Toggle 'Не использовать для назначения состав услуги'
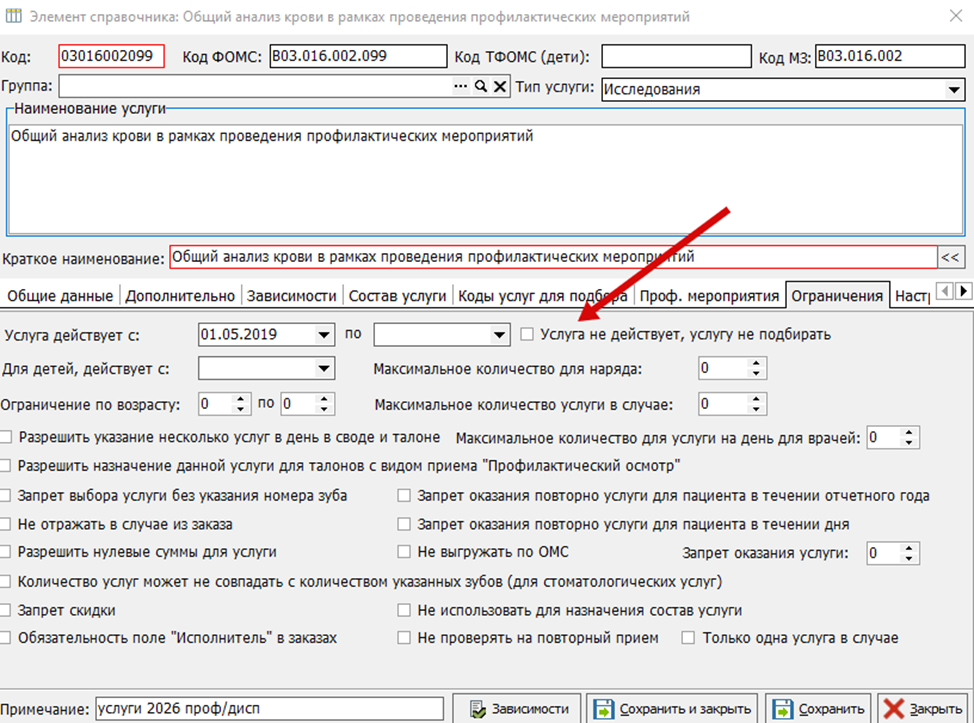Image resolution: width=974 pixels, height=723 pixels. 404,611
